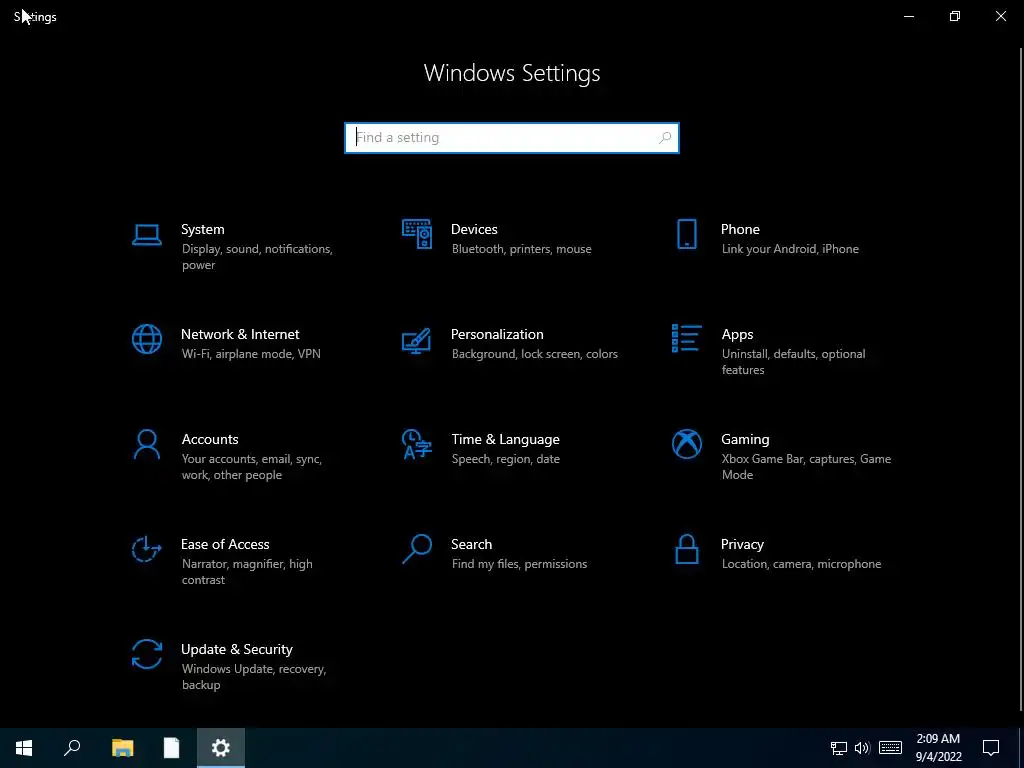1024x768 pixels.
Task: Open the Windows Start menu
Action: pos(24,748)
